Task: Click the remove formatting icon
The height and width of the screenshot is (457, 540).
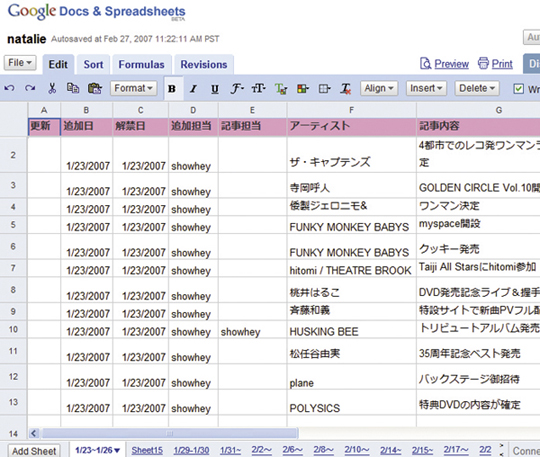Action: pos(345,89)
